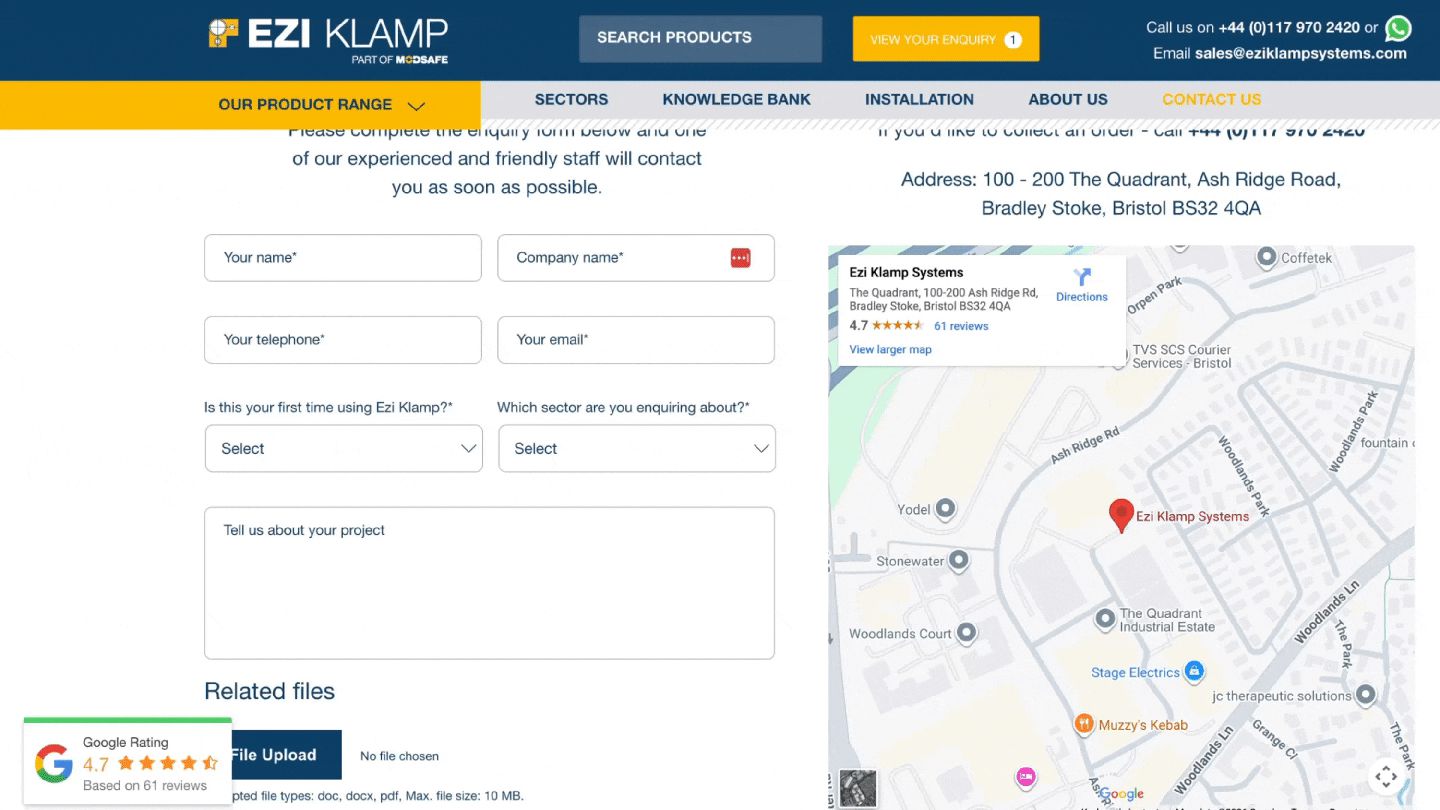This screenshot has width=1440, height=810.
Task: Open the Which sector dropdown
Action: [637, 448]
